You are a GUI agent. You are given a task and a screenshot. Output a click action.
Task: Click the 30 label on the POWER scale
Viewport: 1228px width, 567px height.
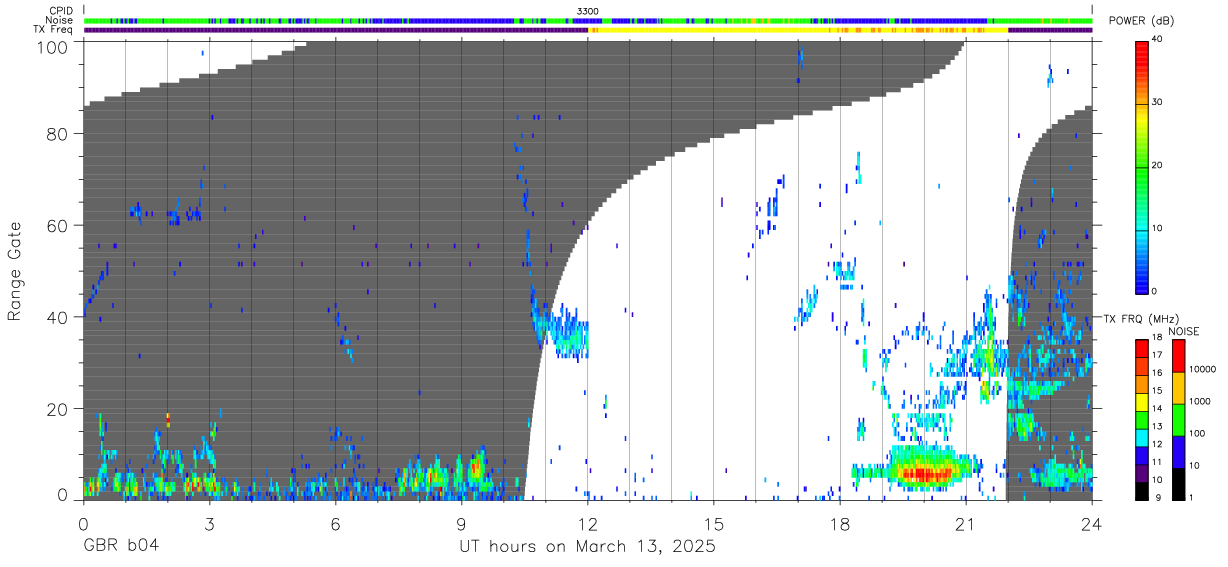1158,103
